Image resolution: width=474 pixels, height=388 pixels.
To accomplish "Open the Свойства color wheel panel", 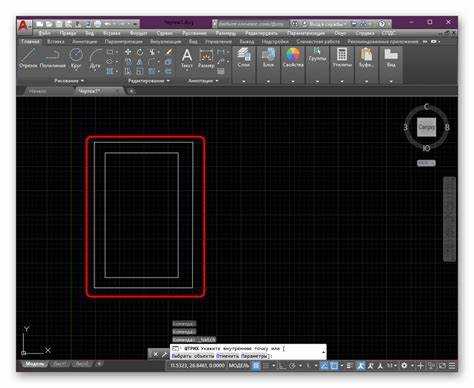I will [293, 57].
